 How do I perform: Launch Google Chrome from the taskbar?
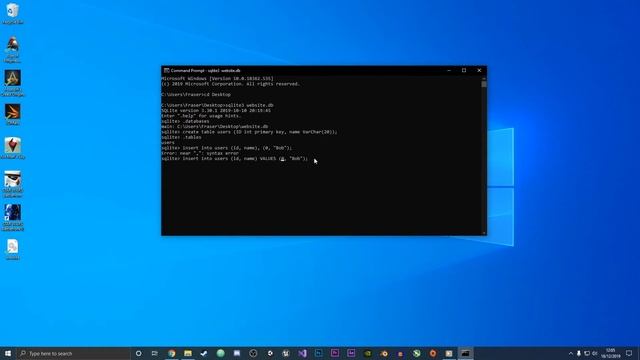point(172,353)
